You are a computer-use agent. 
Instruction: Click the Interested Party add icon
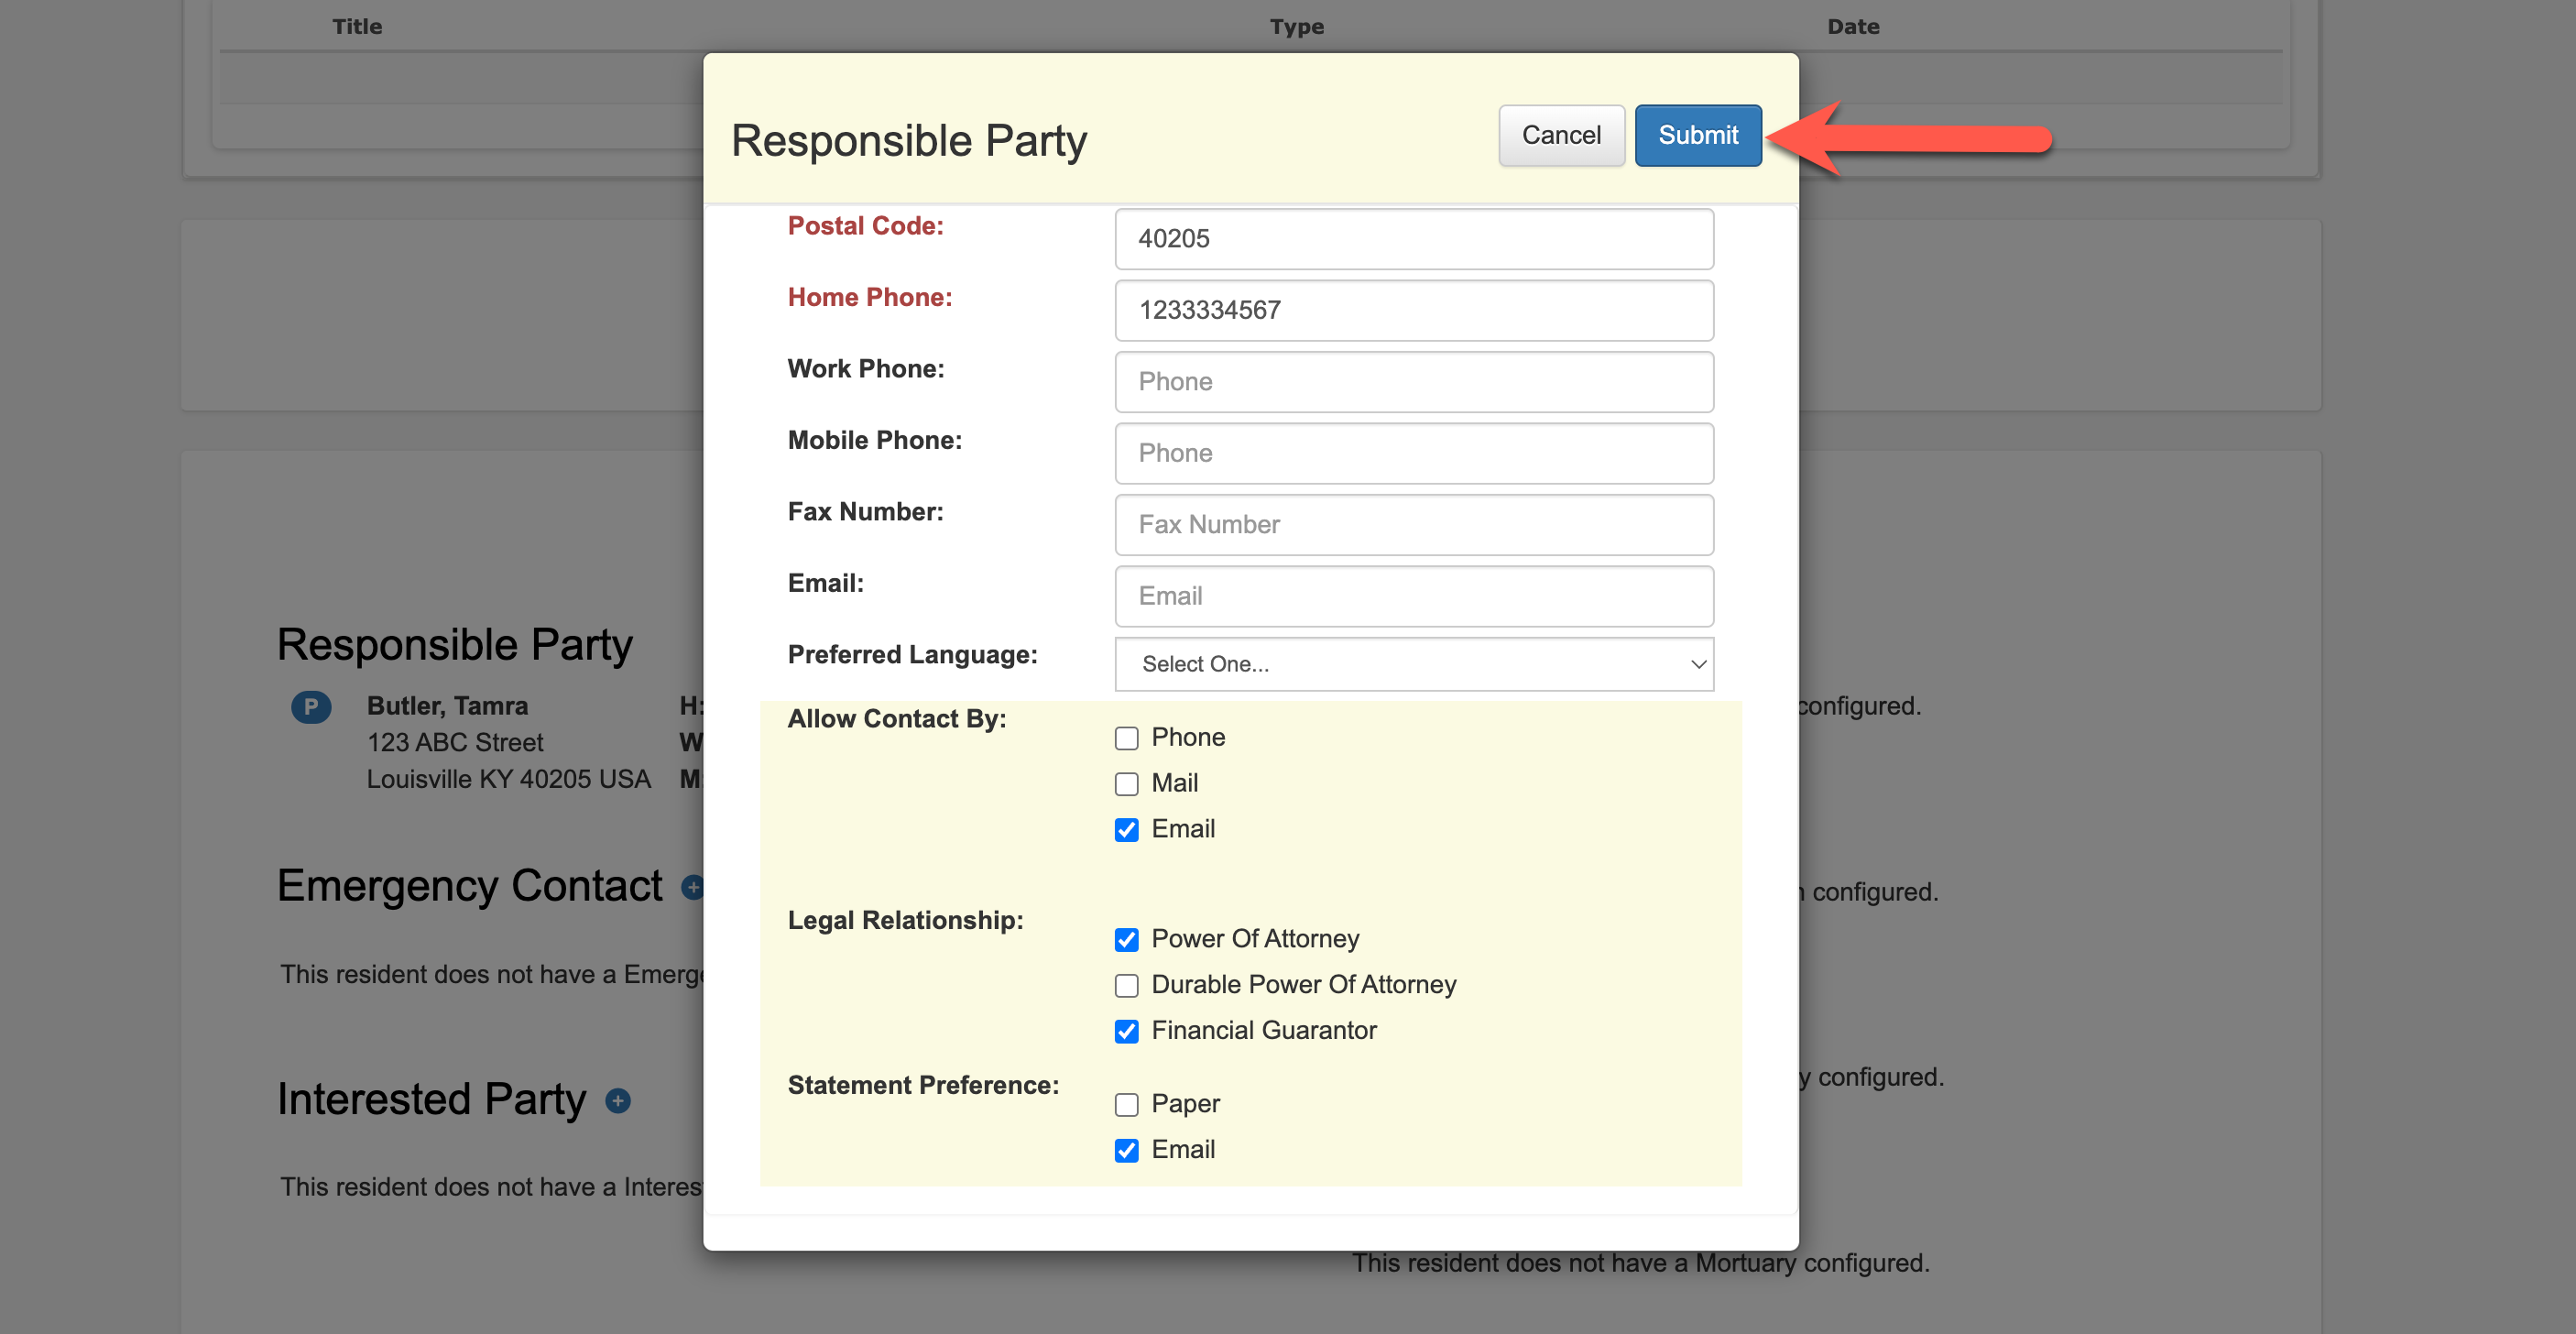[618, 1100]
